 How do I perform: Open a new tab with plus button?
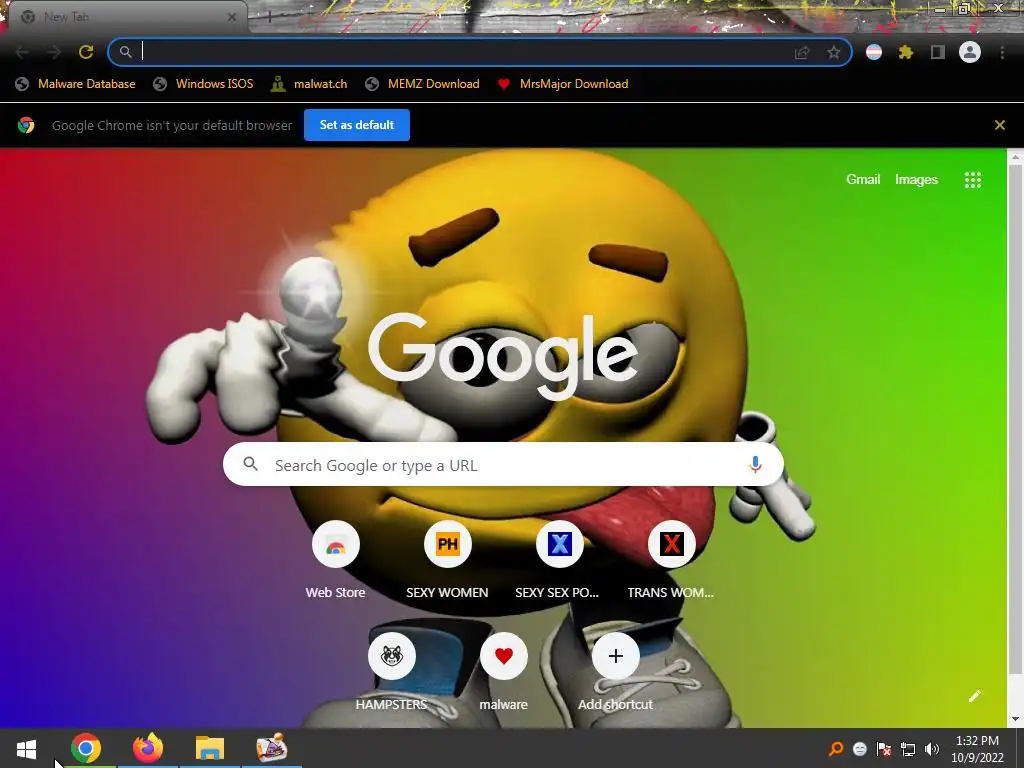click(269, 17)
